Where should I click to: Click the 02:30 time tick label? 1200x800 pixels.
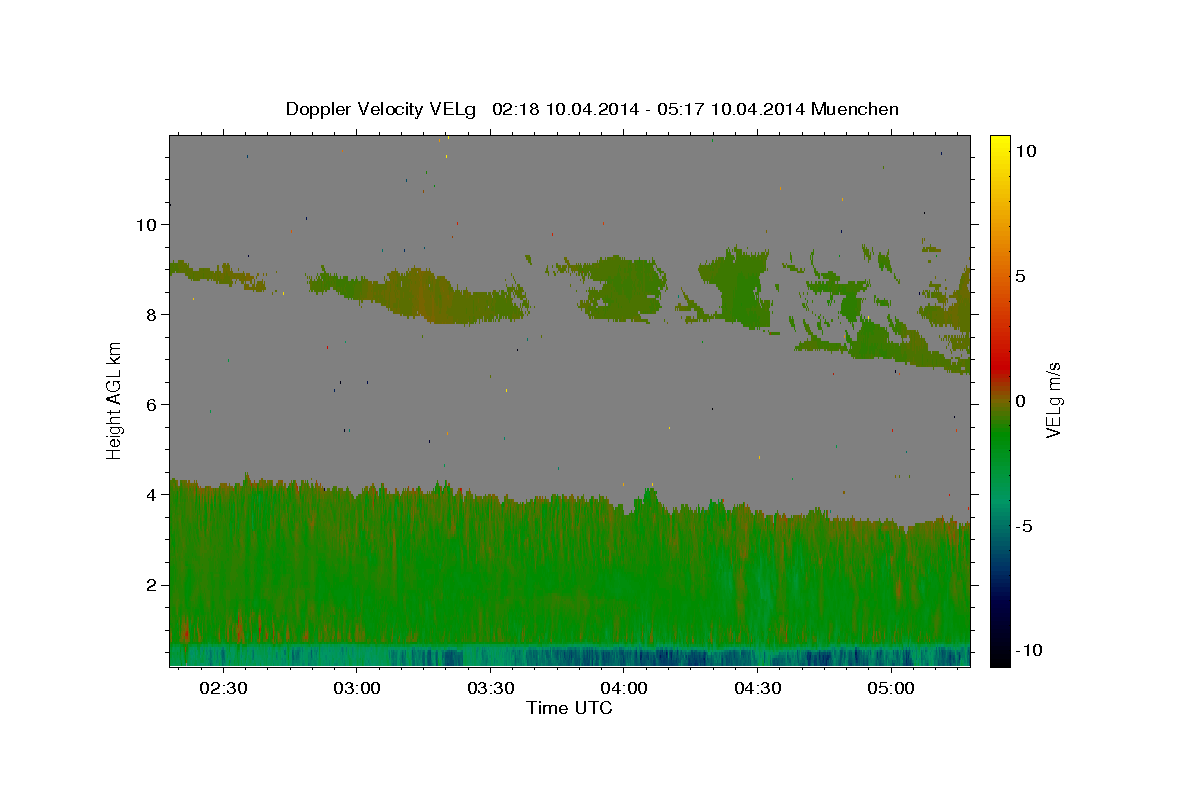pos(223,689)
